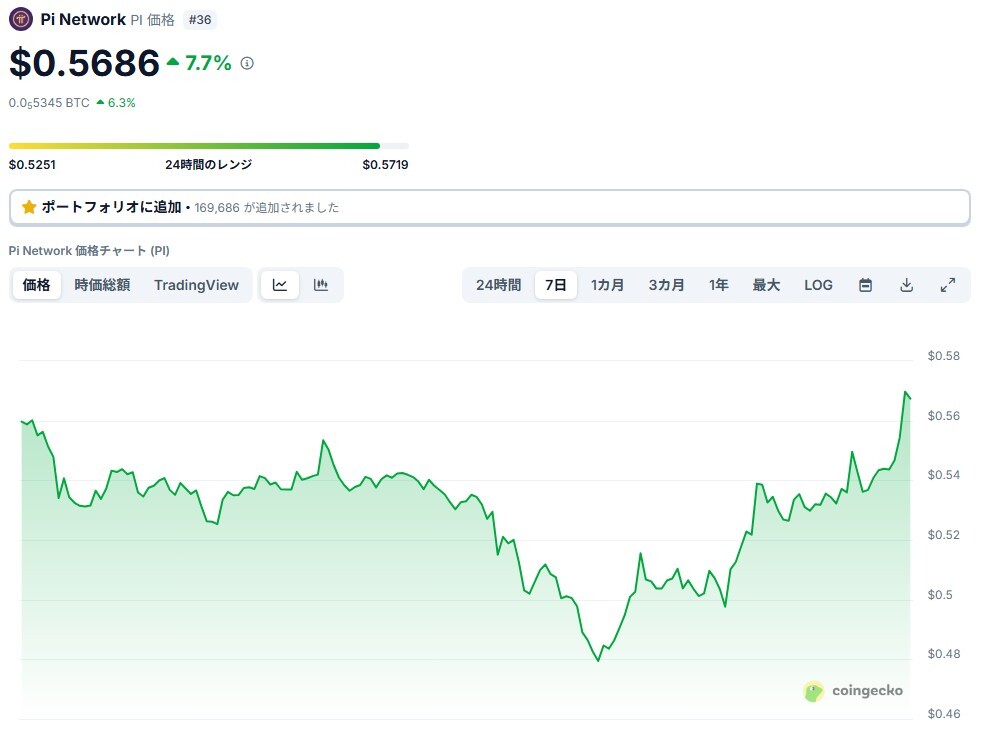Image resolution: width=983 pixels, height=733 pixels.
Task: Toggle LOG scale on the chart
Action: click(818, 285)
